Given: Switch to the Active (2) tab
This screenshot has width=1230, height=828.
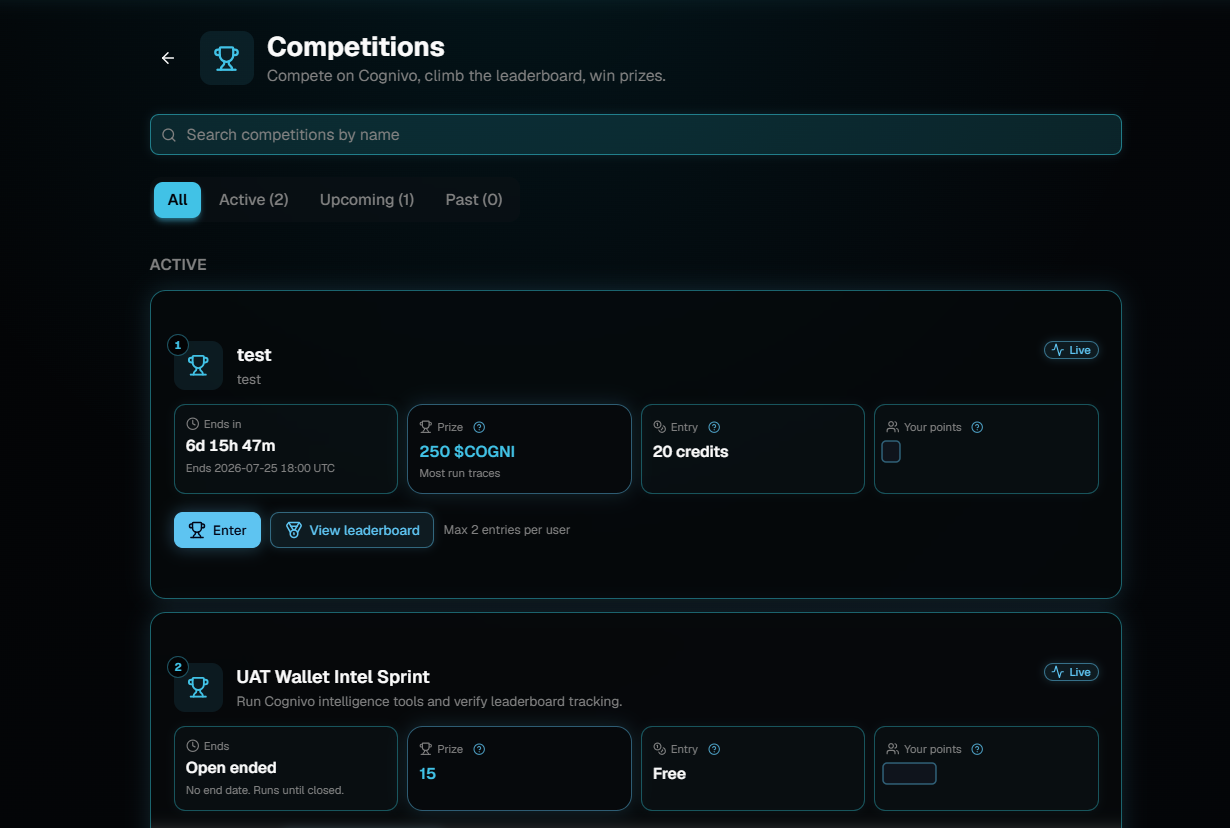Looking at the screenshot, I should tap(254, 200).
